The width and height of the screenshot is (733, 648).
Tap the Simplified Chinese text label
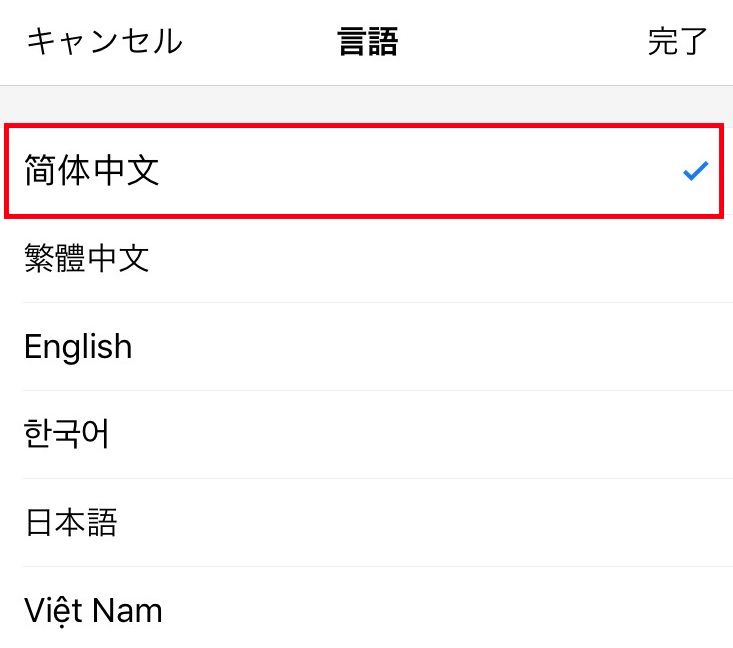point(92,171)
